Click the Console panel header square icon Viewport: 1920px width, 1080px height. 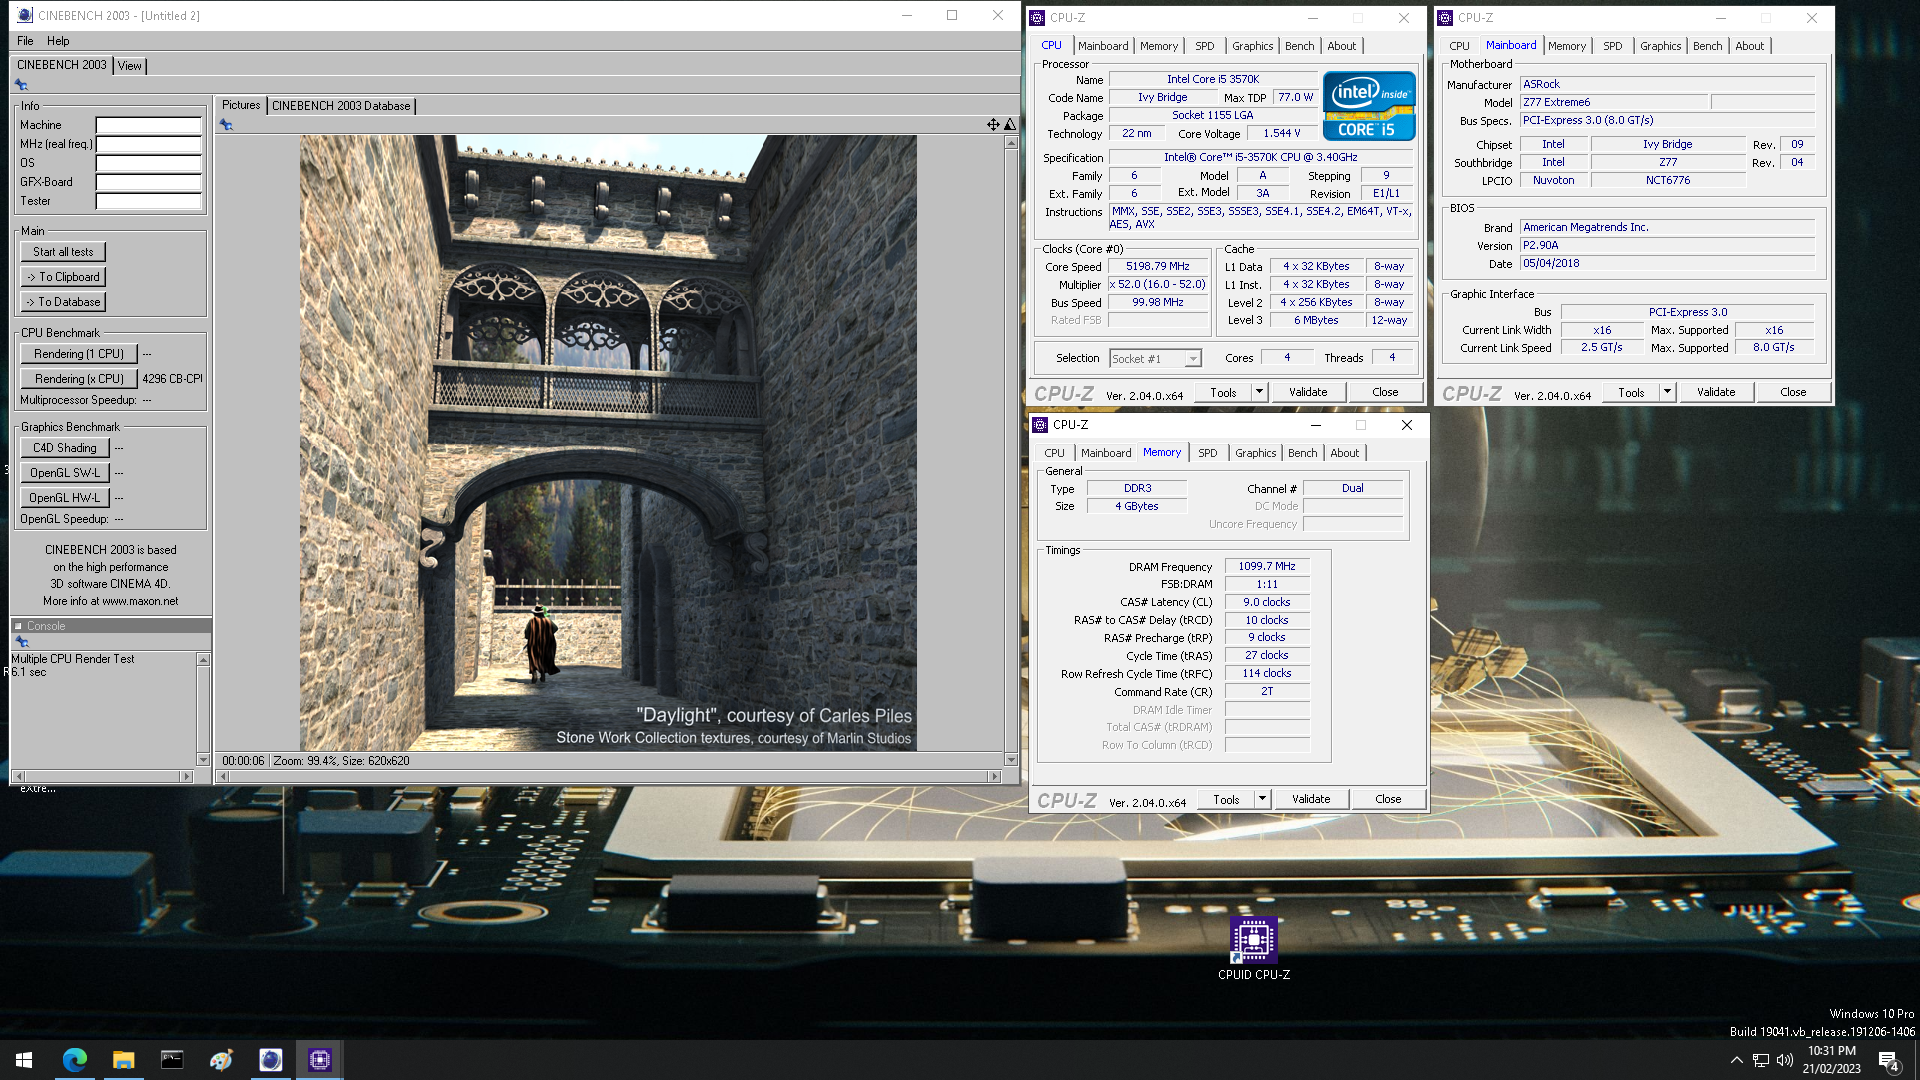click(18, 626)
